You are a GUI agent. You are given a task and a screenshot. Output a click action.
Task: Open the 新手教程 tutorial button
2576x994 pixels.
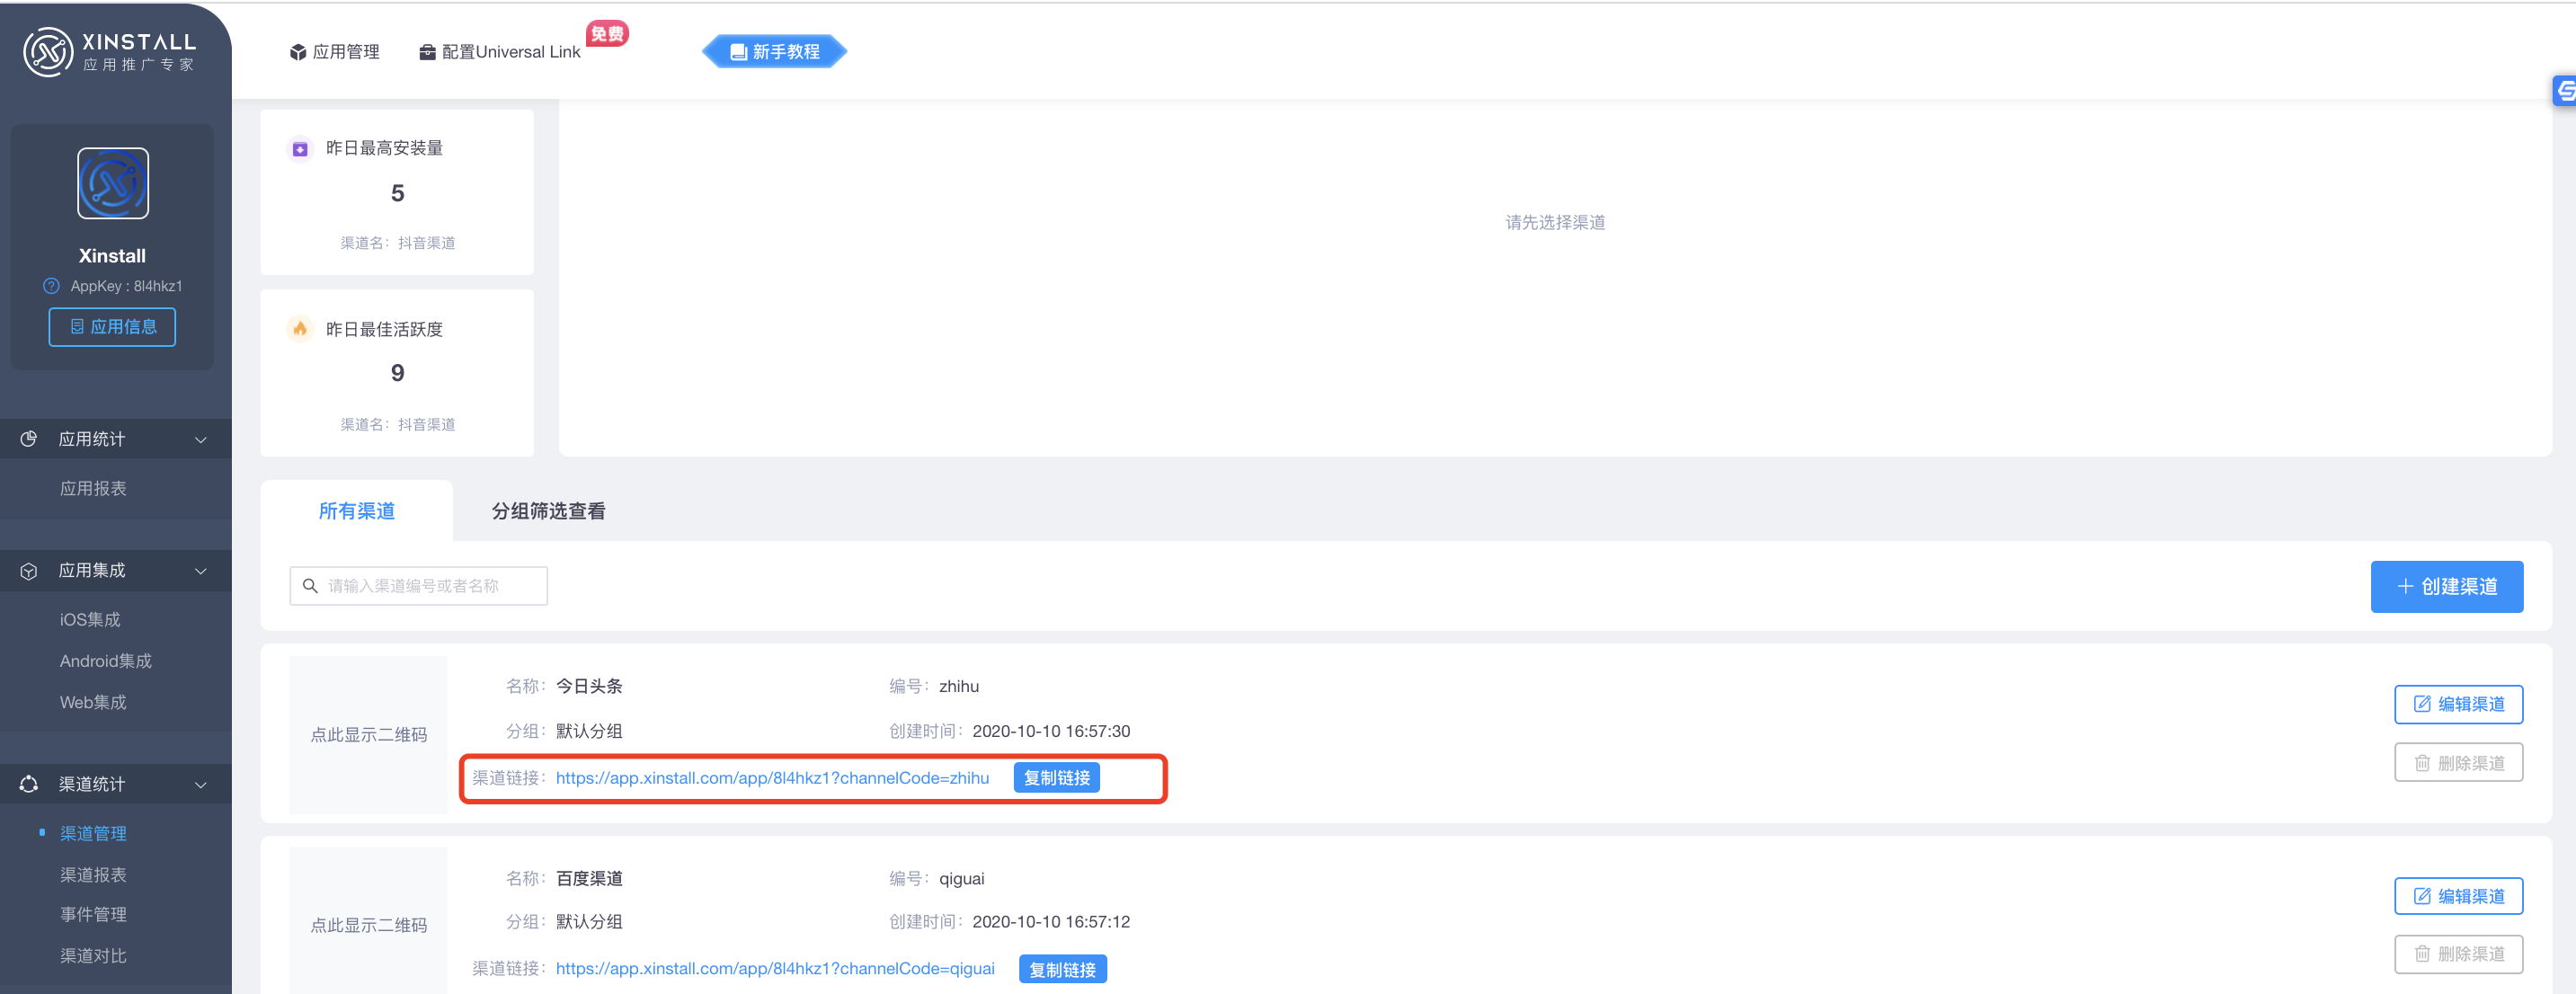click(x=775, y=52)
